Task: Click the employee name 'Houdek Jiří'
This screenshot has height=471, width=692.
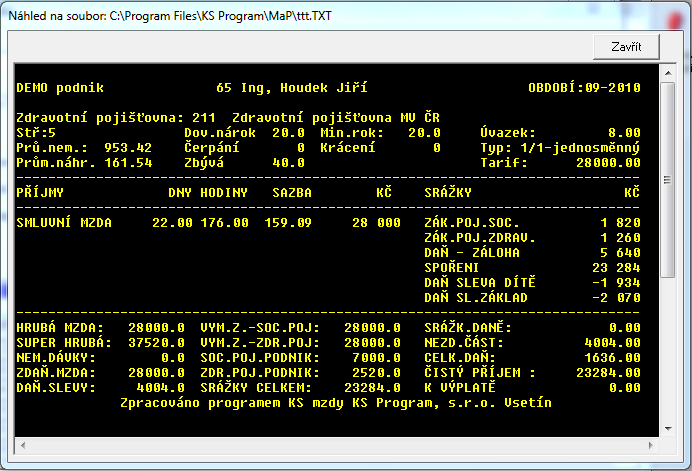Action: pos(323,88)
